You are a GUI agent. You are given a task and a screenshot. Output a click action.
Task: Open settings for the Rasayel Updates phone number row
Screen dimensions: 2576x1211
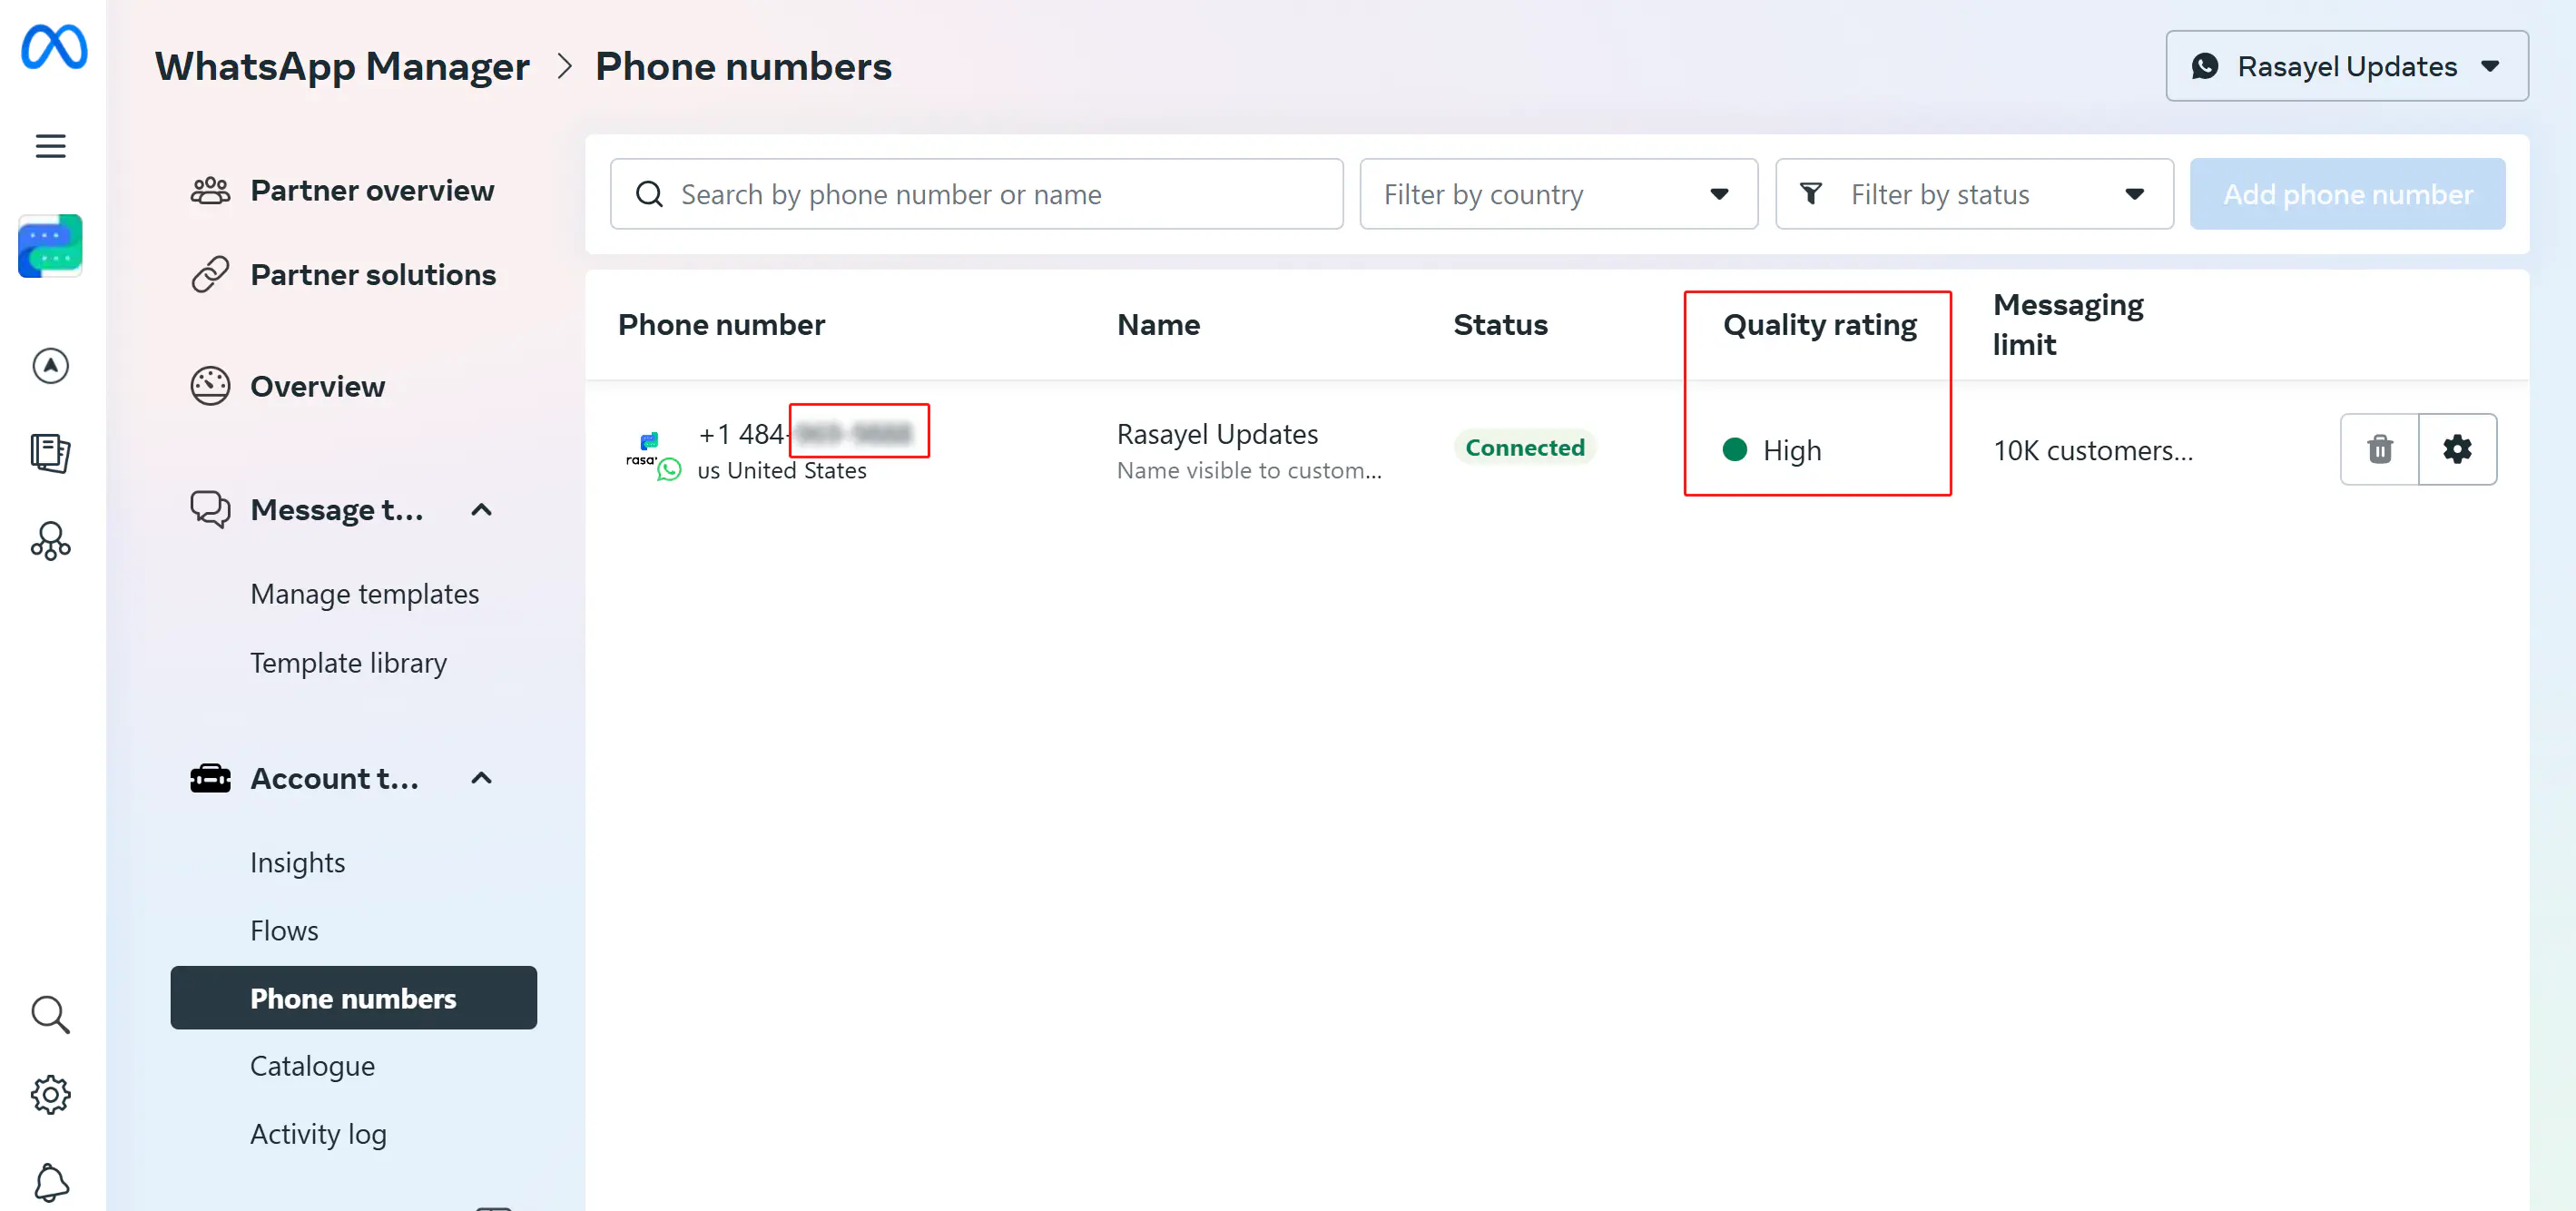[2458, 449]
